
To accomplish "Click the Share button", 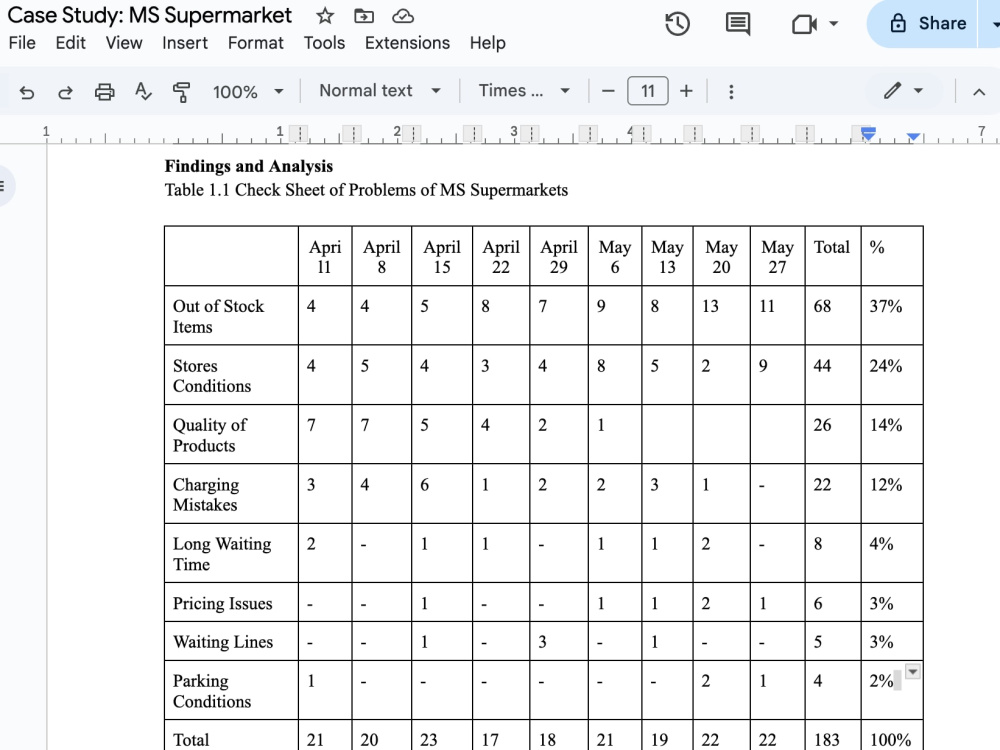I will 929,24.
